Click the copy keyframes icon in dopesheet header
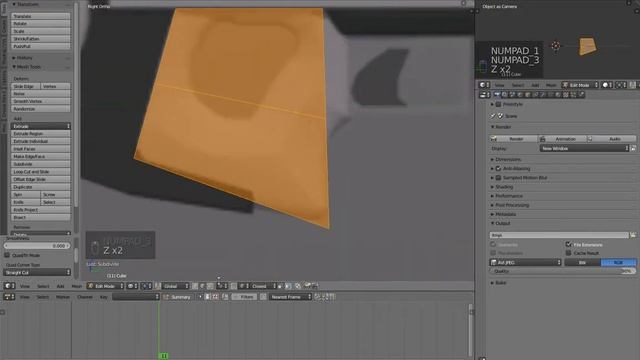The height and width of the screenshot is (360, 640). tap(317, 297)
